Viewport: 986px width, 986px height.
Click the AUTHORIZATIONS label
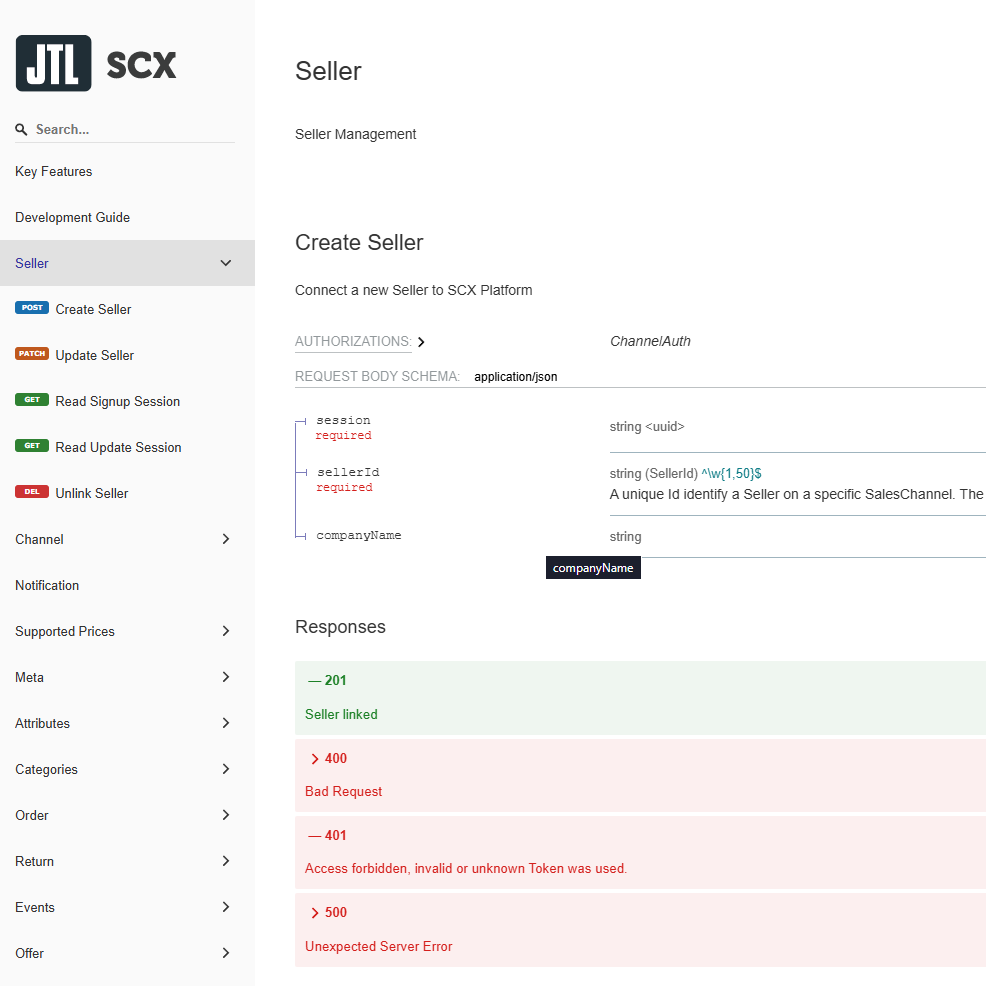tap(353, 341)
